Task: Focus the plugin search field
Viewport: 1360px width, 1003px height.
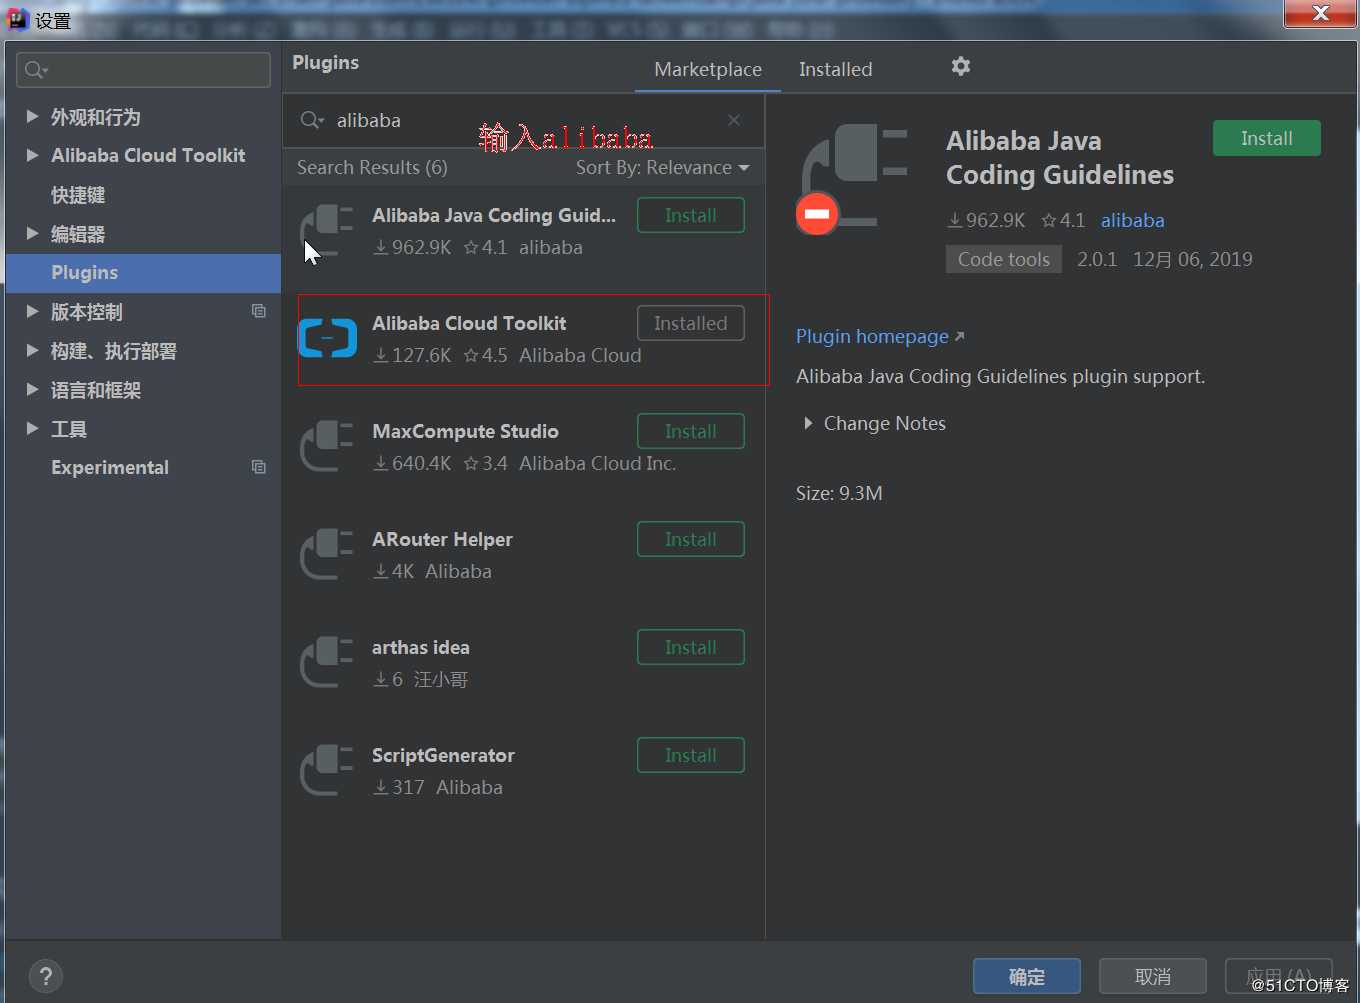Action: tap(524, 120)
